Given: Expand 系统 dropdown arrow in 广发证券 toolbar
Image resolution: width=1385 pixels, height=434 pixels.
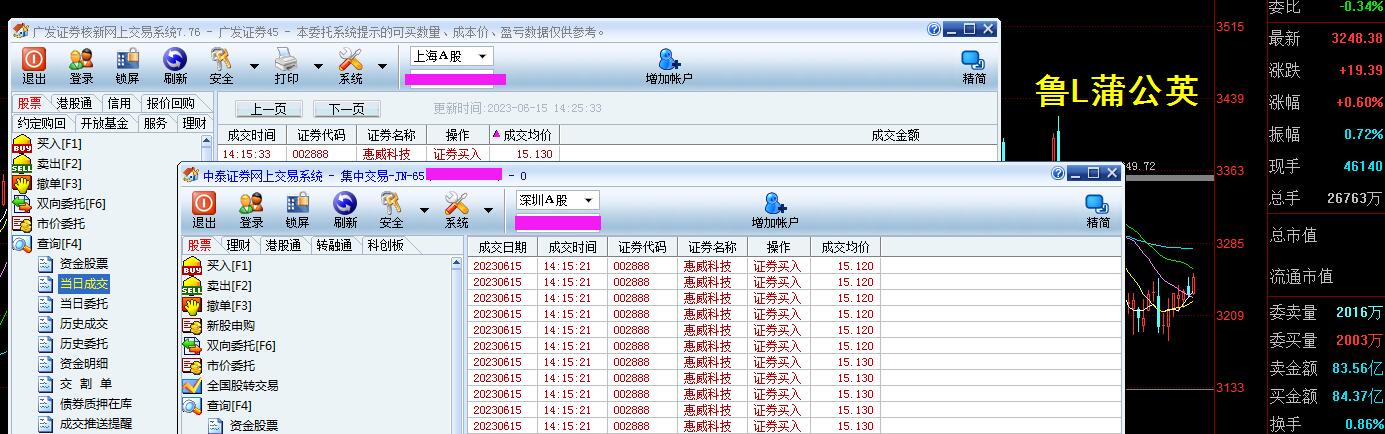Looking at the screenshot, I should coord(382,68).
